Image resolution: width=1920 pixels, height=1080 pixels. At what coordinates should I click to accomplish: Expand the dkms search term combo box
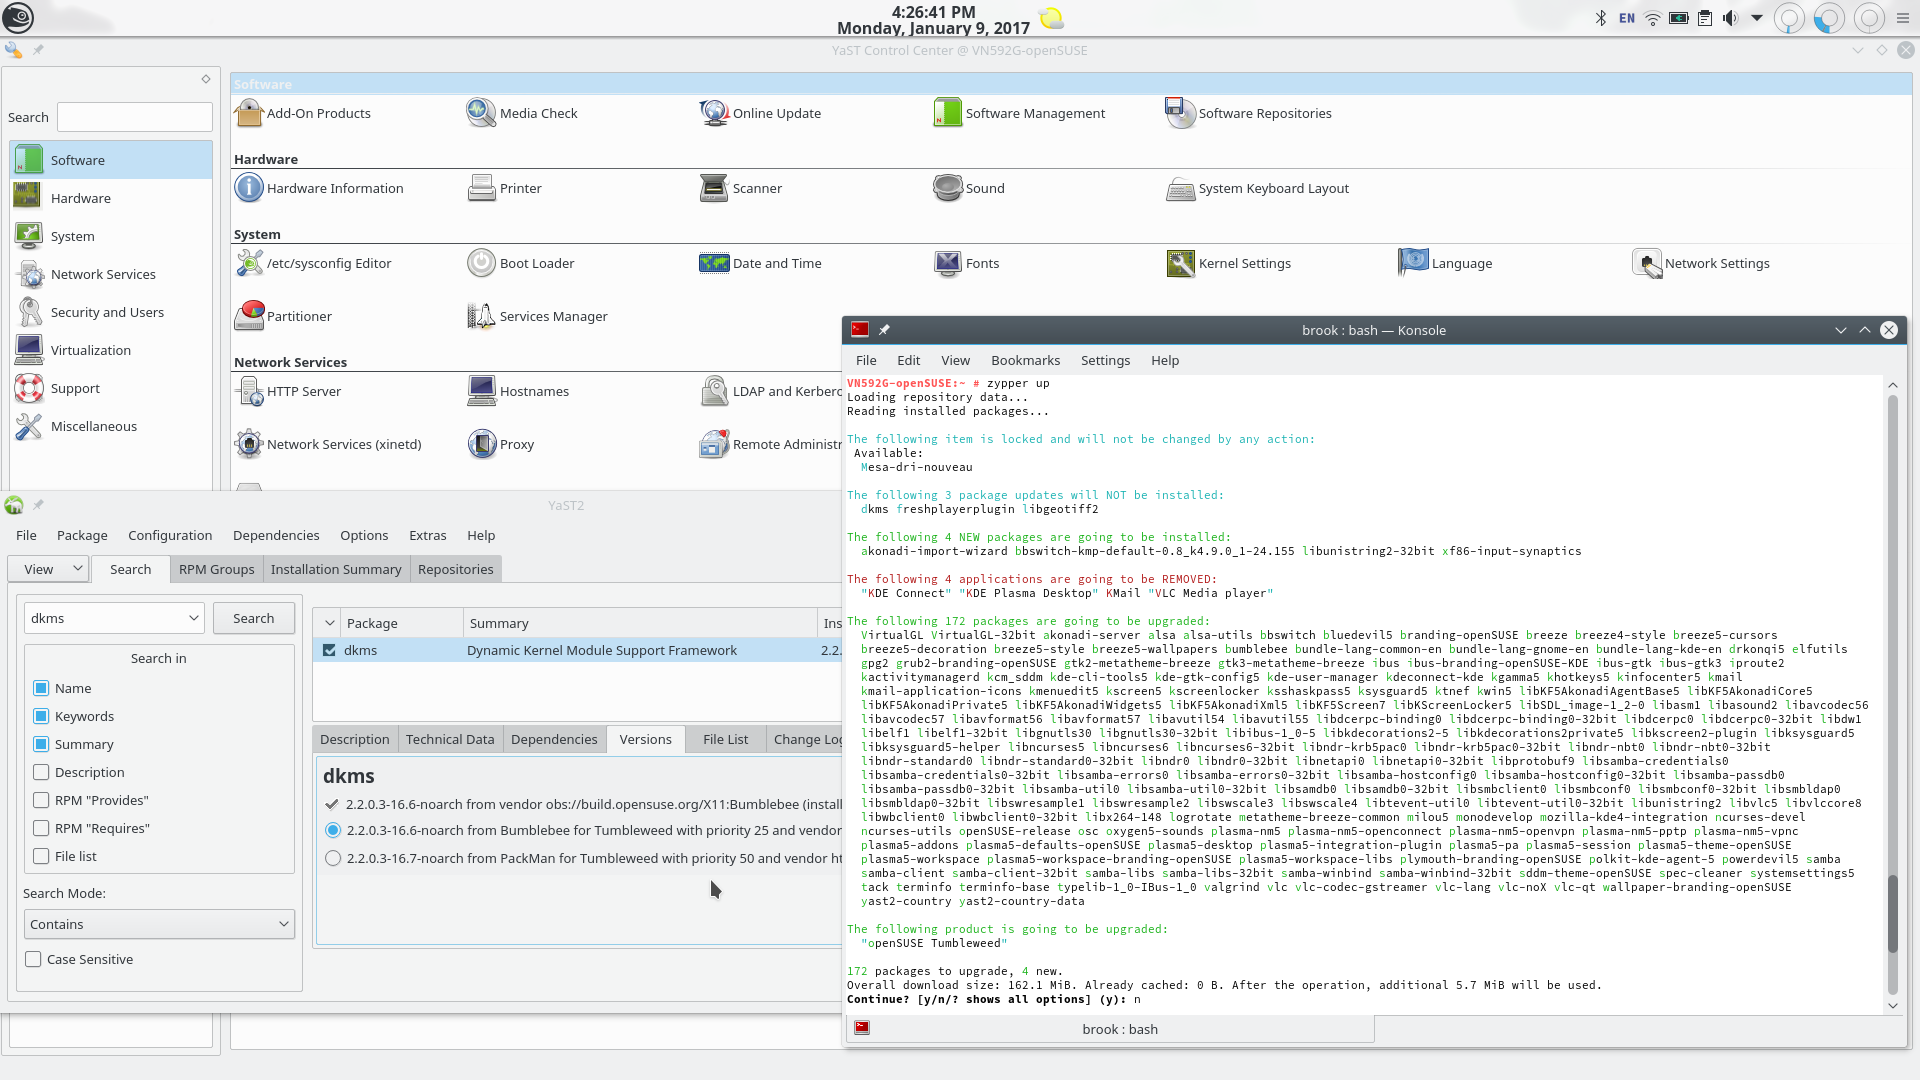pyautogui.click(x=193, y=618)
